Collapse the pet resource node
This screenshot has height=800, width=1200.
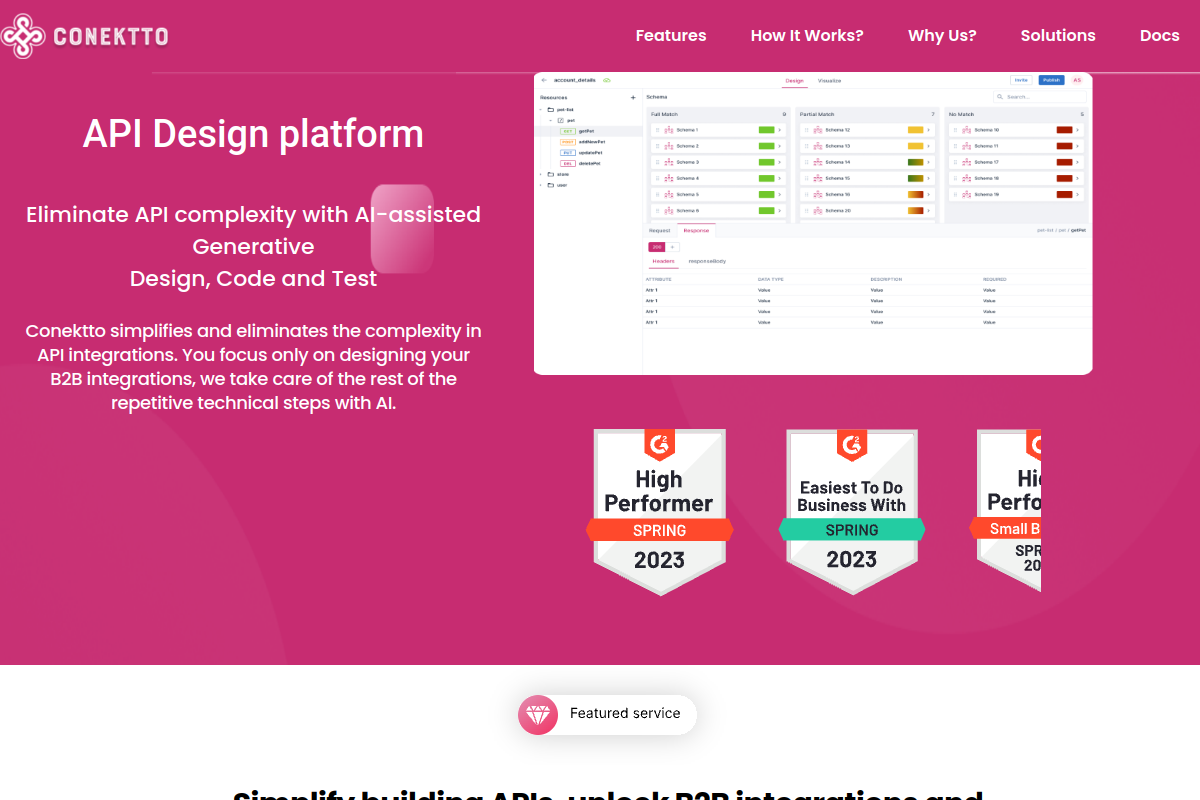(x=550, y=120)
